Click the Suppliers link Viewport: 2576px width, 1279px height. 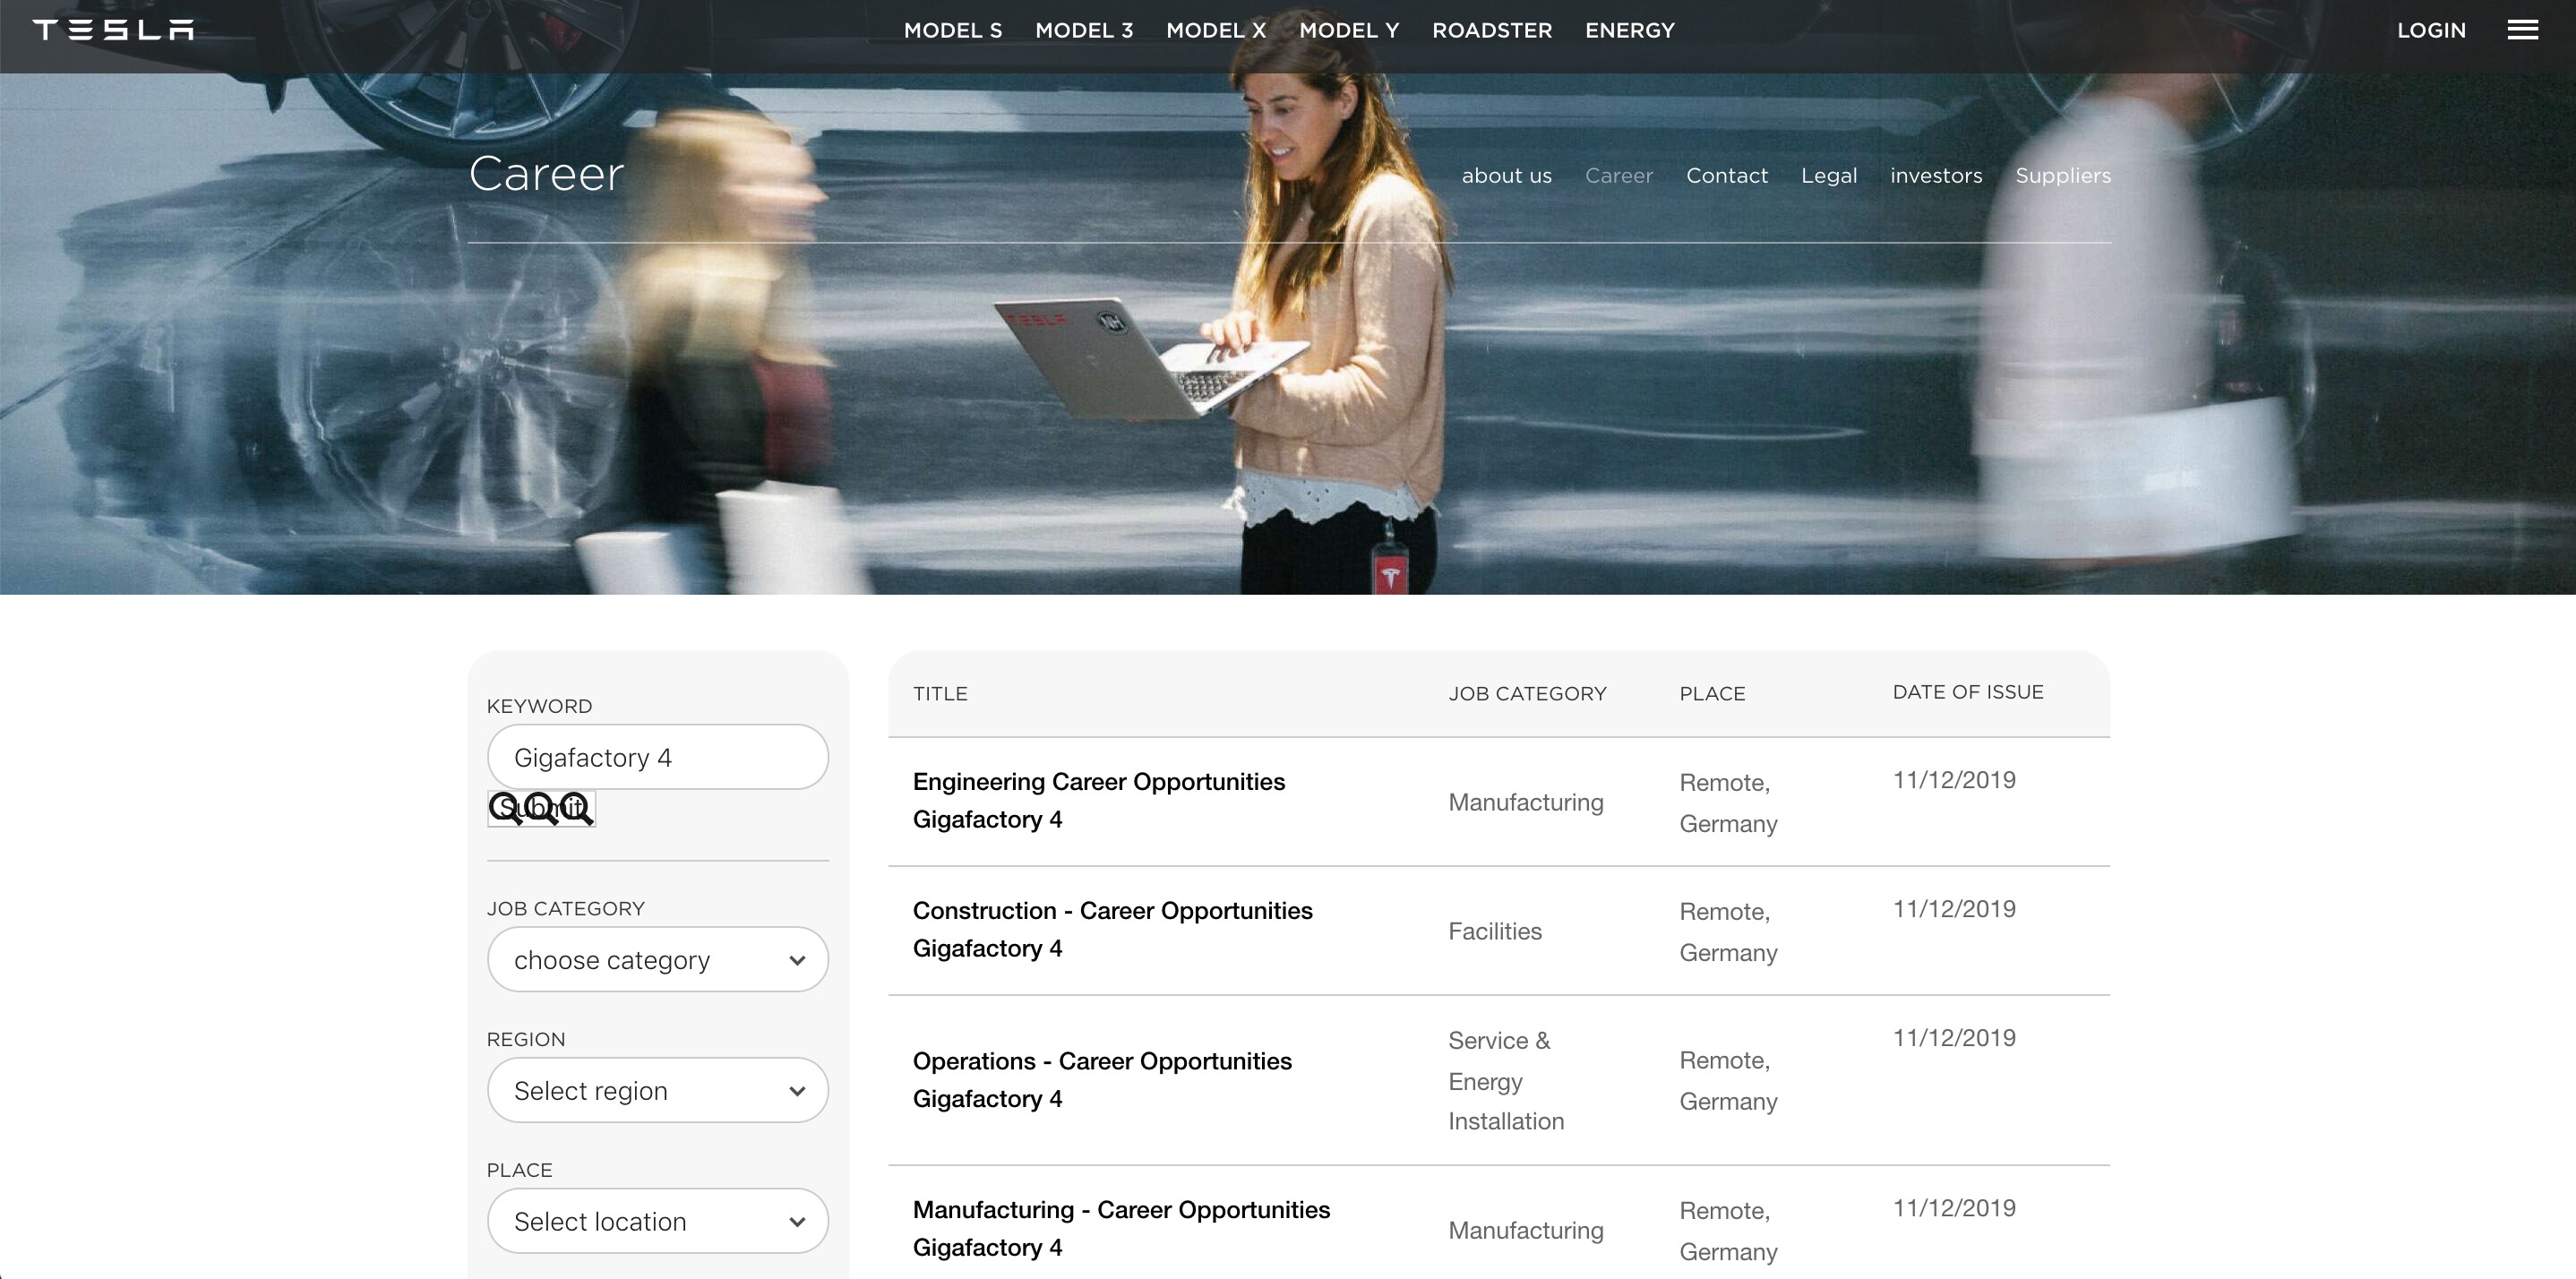point(2062,176)
